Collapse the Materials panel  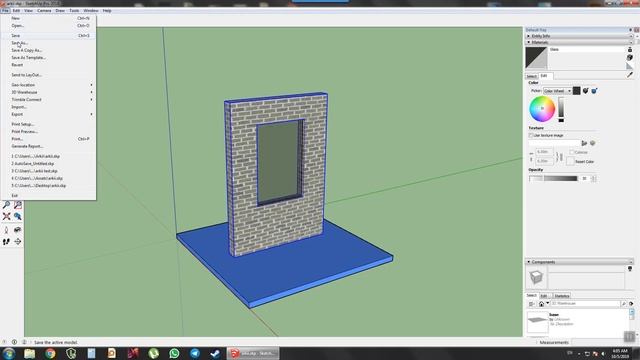pyautogui.click(x=529, y=42)
